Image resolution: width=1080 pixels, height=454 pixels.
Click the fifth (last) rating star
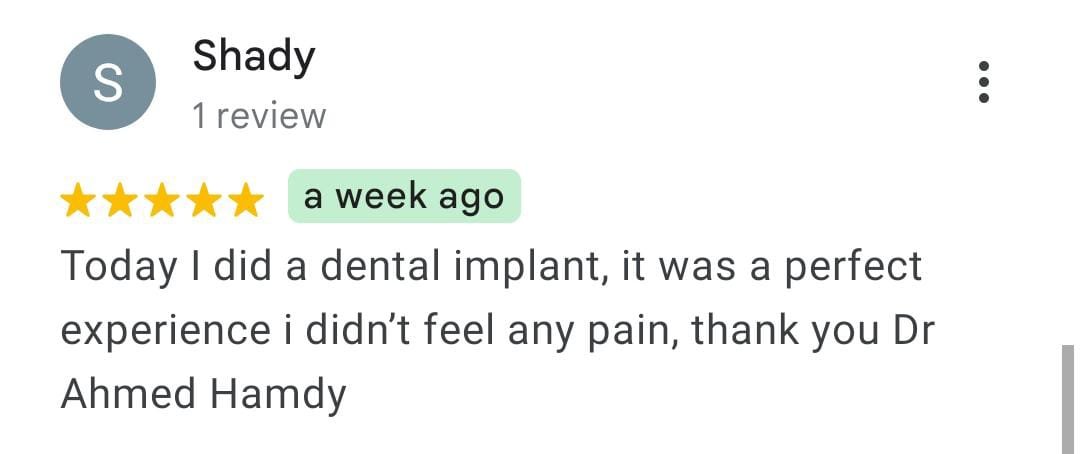point(244,201)
